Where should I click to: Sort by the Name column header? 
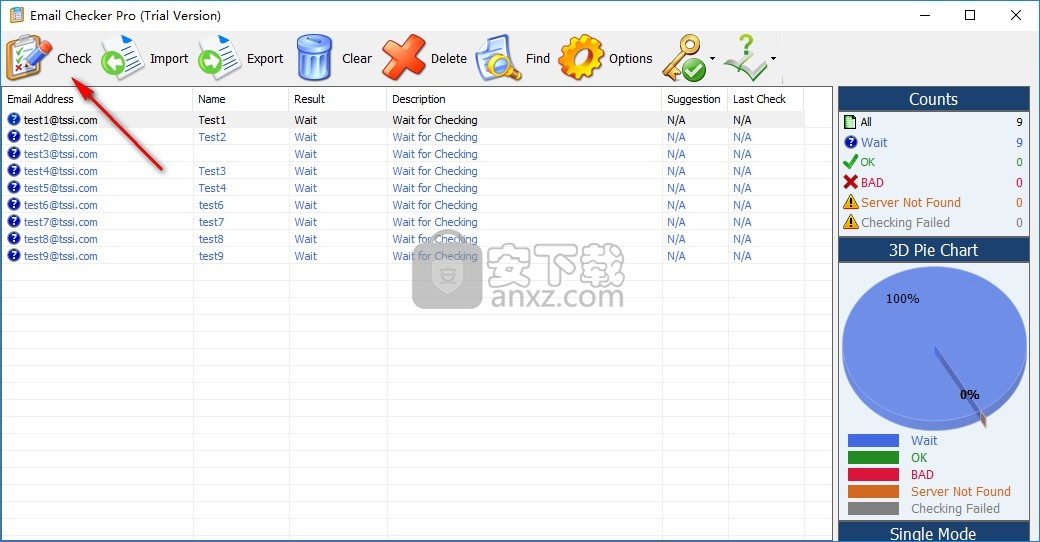point(241,99)
